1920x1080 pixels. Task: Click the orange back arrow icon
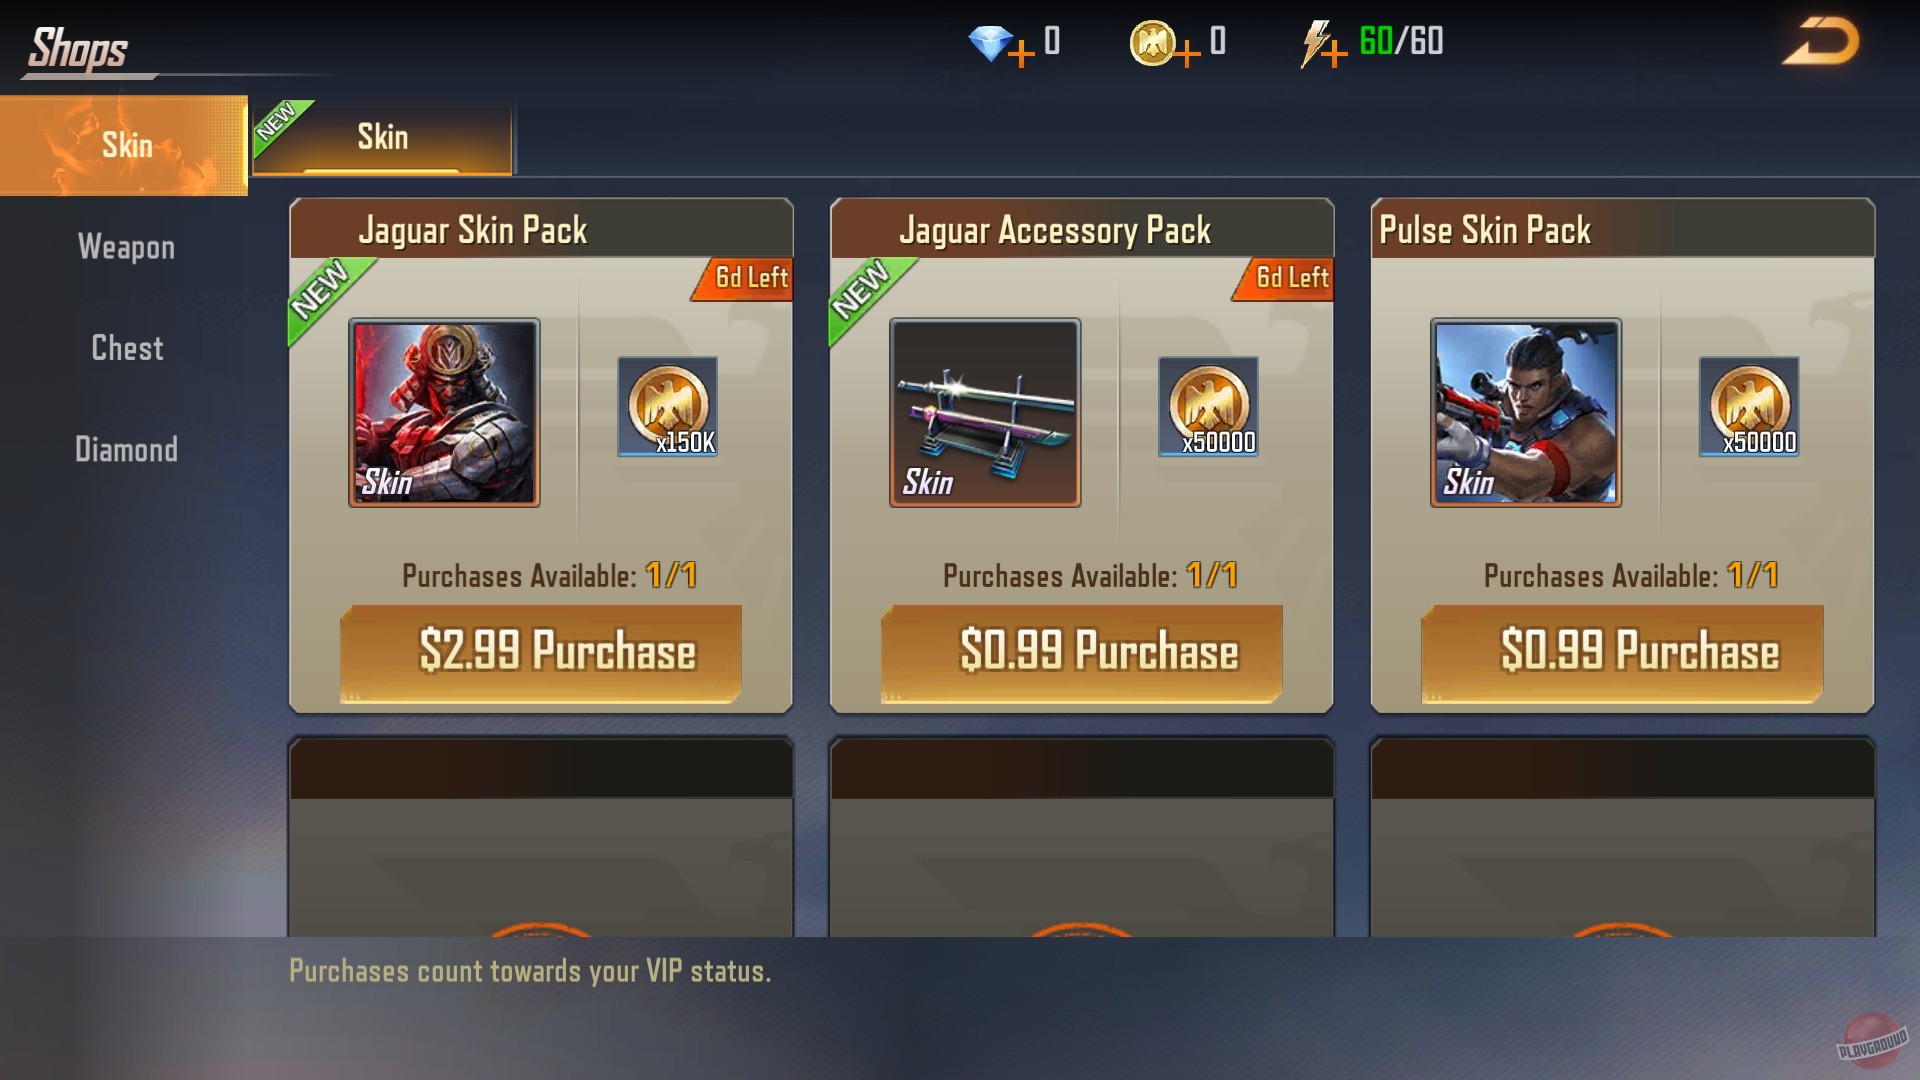(x=1820, y=42)
